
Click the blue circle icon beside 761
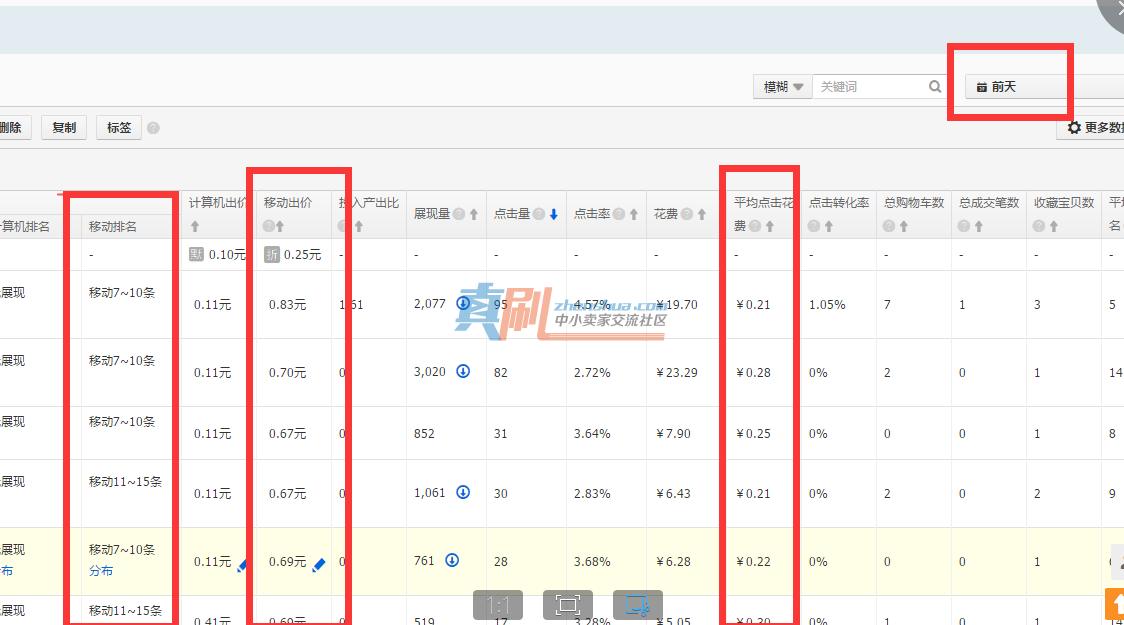point(452,560)
